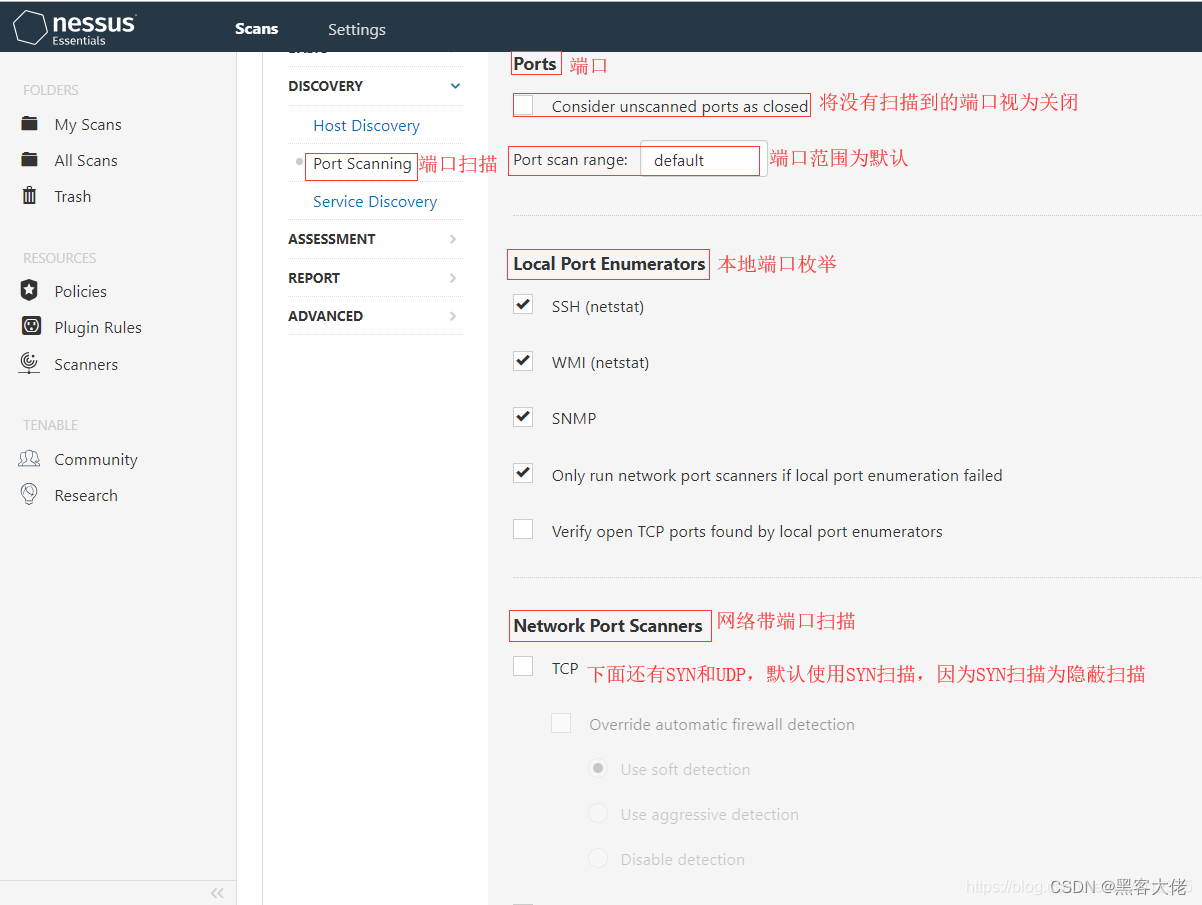Screen dimensions: 1202x905
Task: Collapse the DISCOVERY section
Action: (x=455, y=86)
